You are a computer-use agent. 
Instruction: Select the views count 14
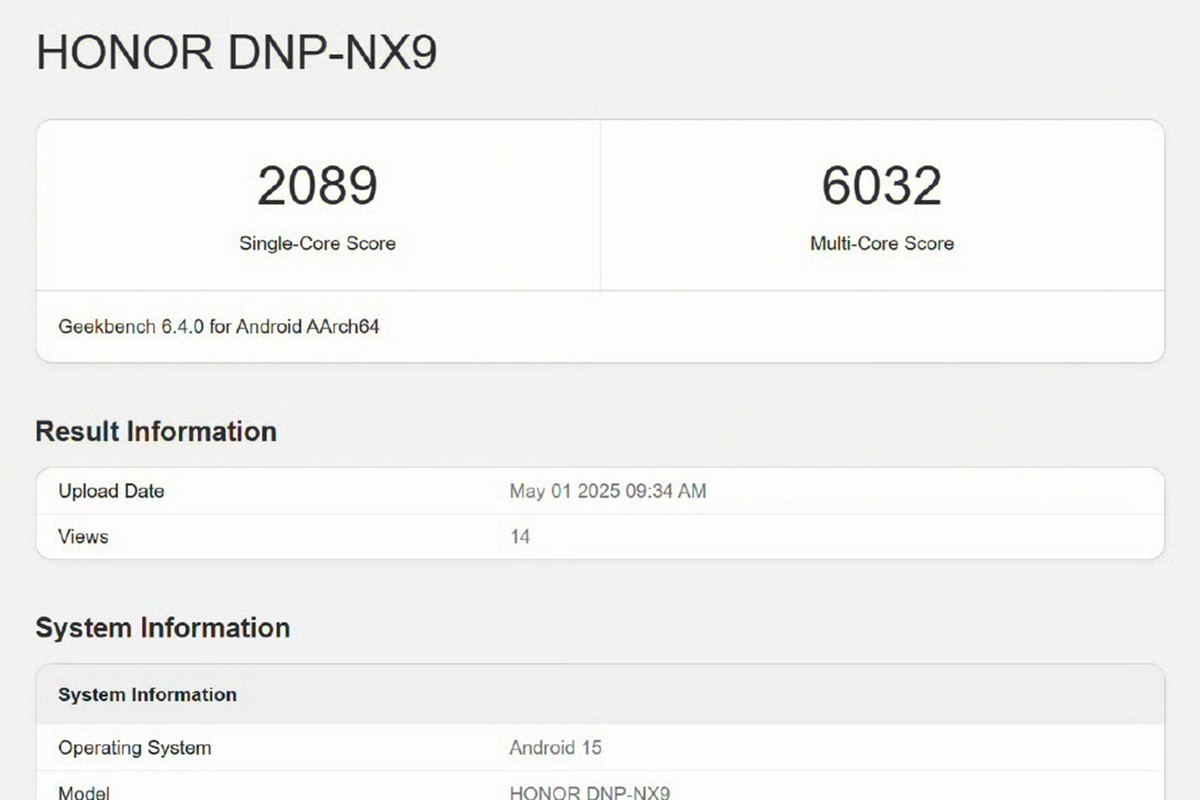pos(519,537)
